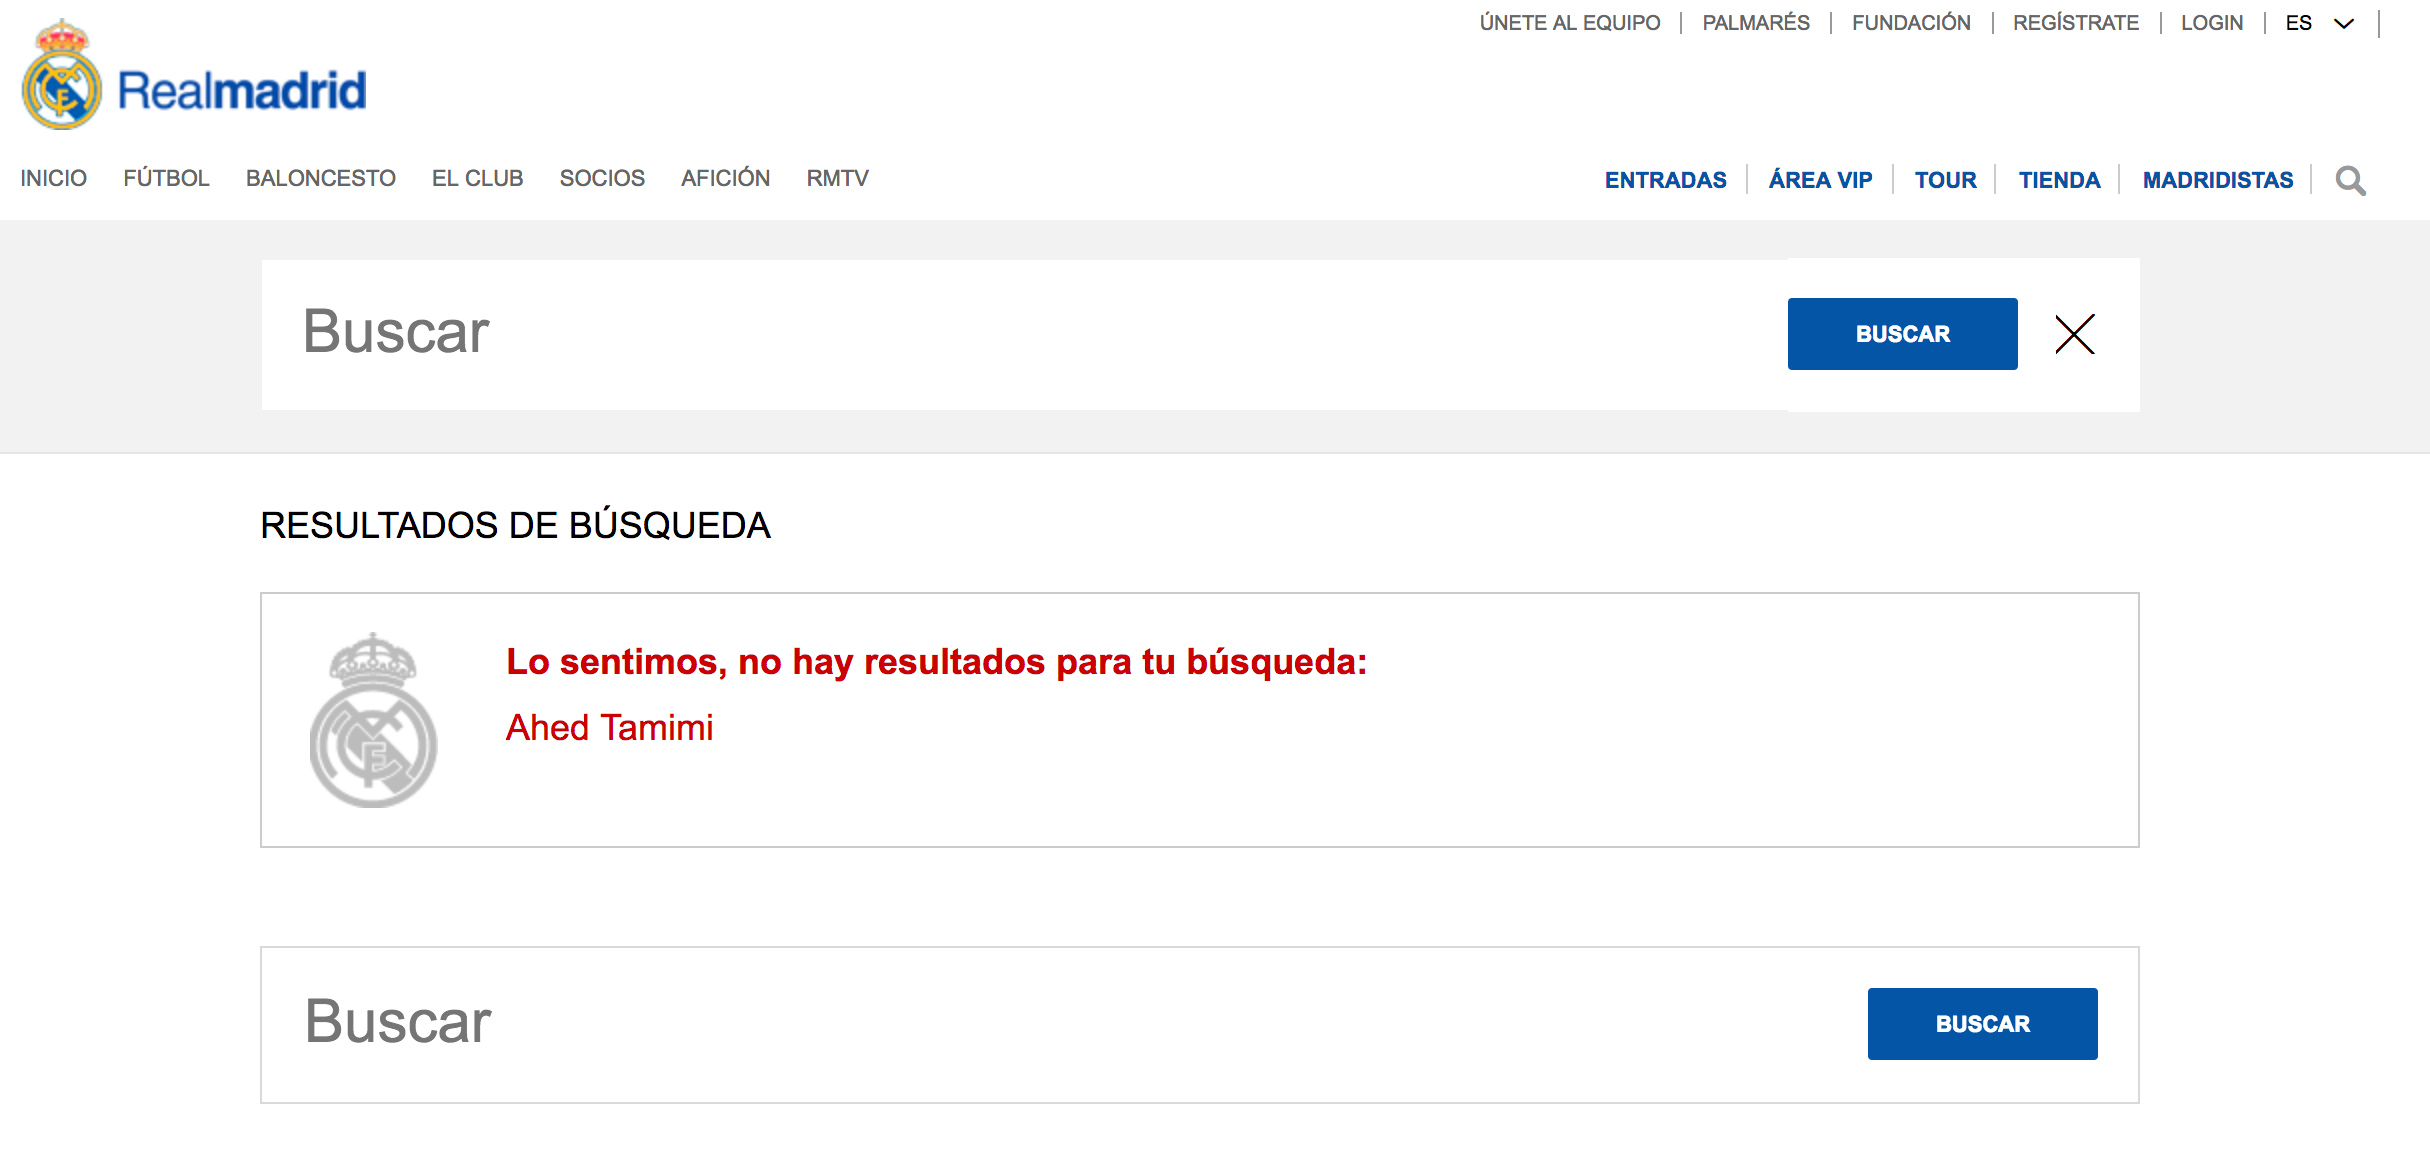The width and height of the screenshot is (2430, 1162).
Task: Type in the top Buscar search field
Action: 1020,334
